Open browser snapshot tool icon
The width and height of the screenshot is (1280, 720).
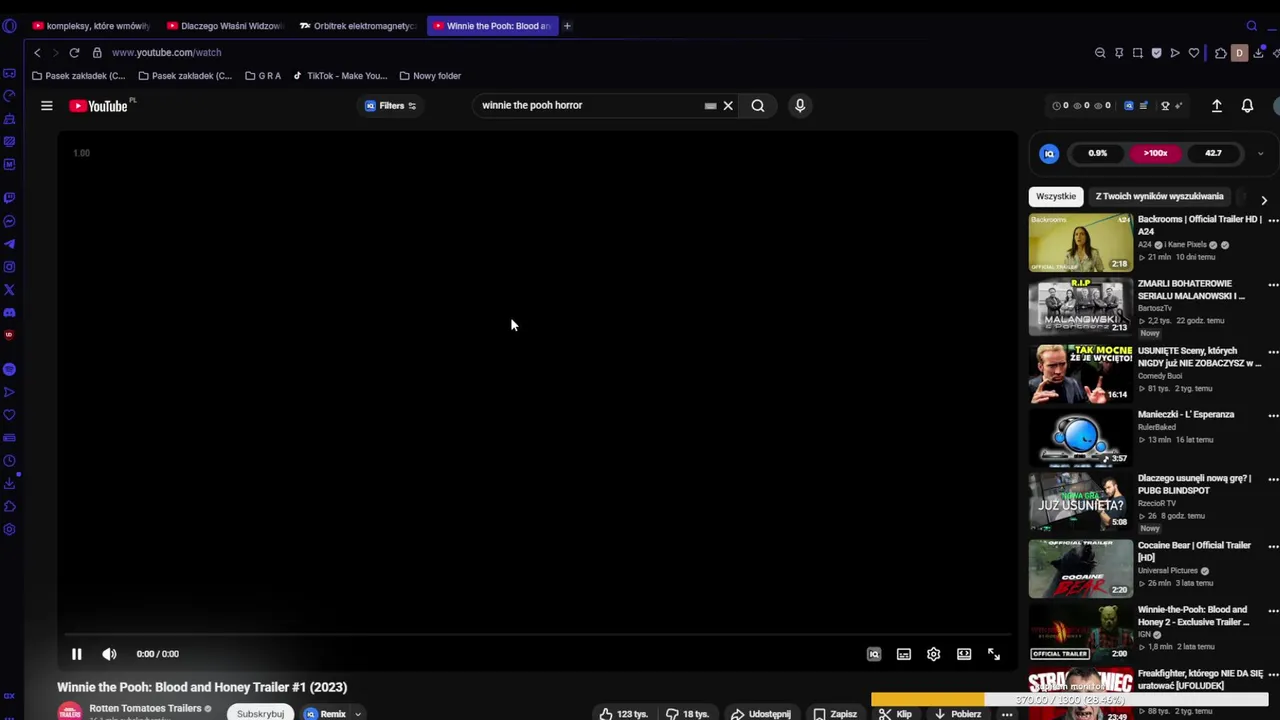click(1138, 53)
